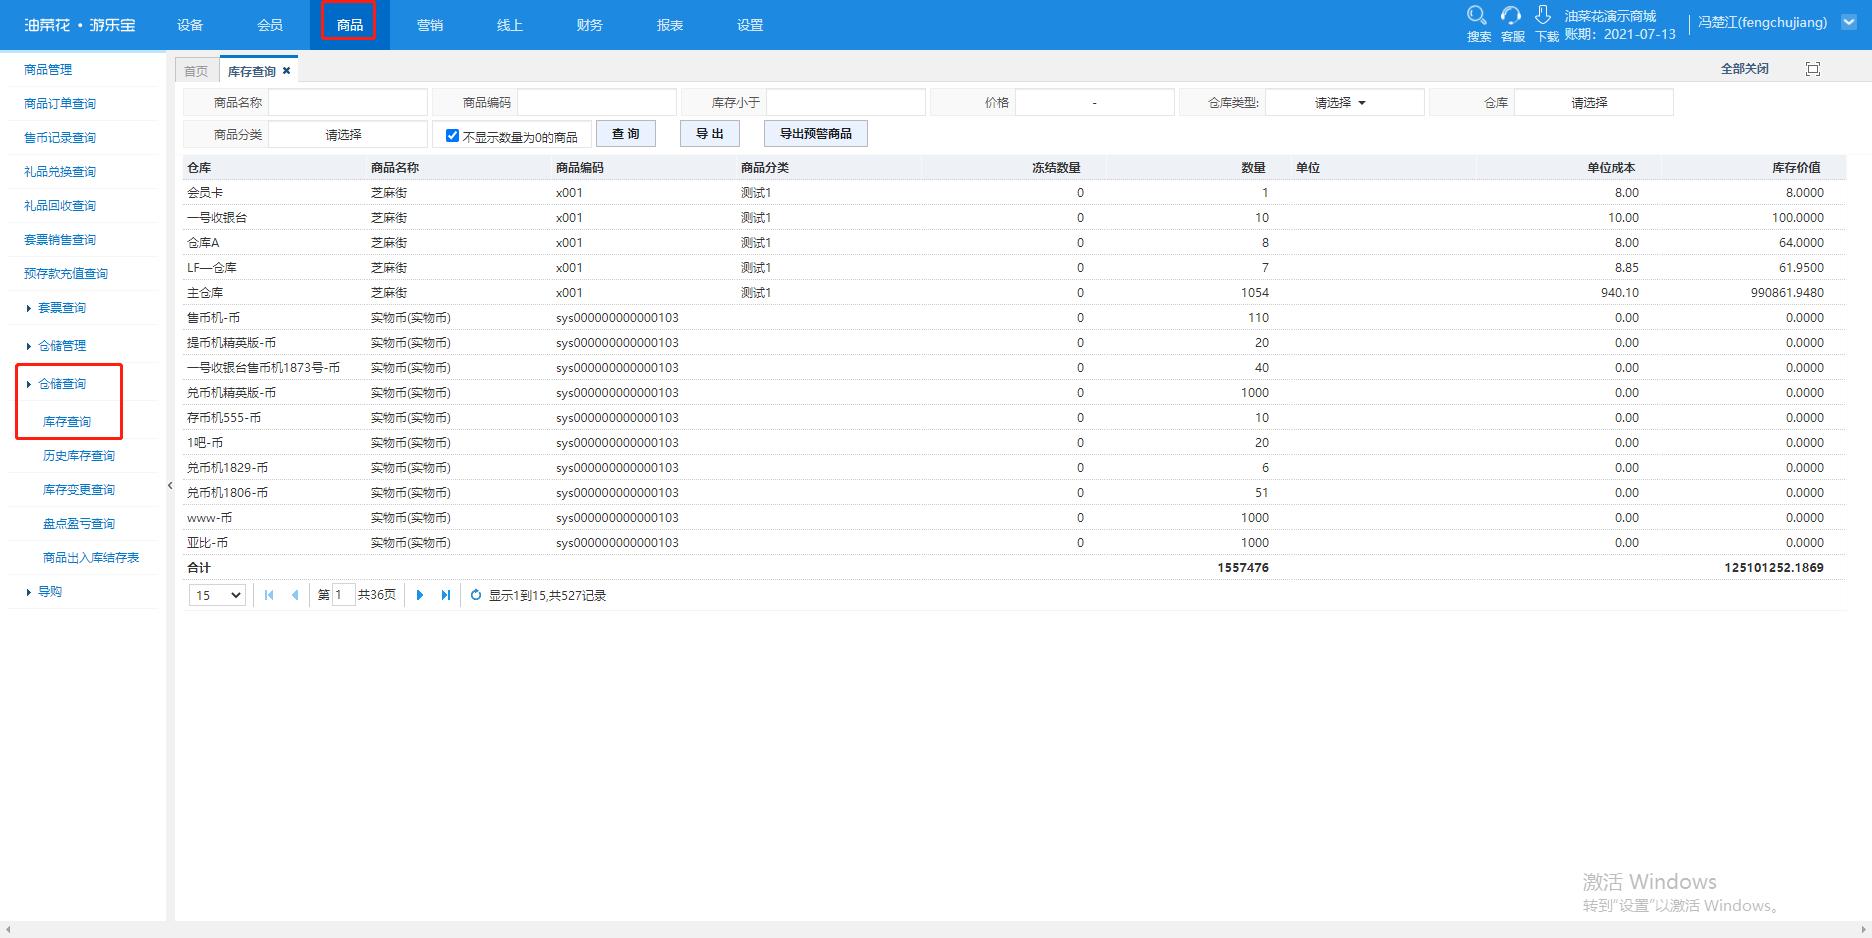Open 商品管理 sidebar item
The width and height of the screenshot is (1872, 938).
coord(48,70)
